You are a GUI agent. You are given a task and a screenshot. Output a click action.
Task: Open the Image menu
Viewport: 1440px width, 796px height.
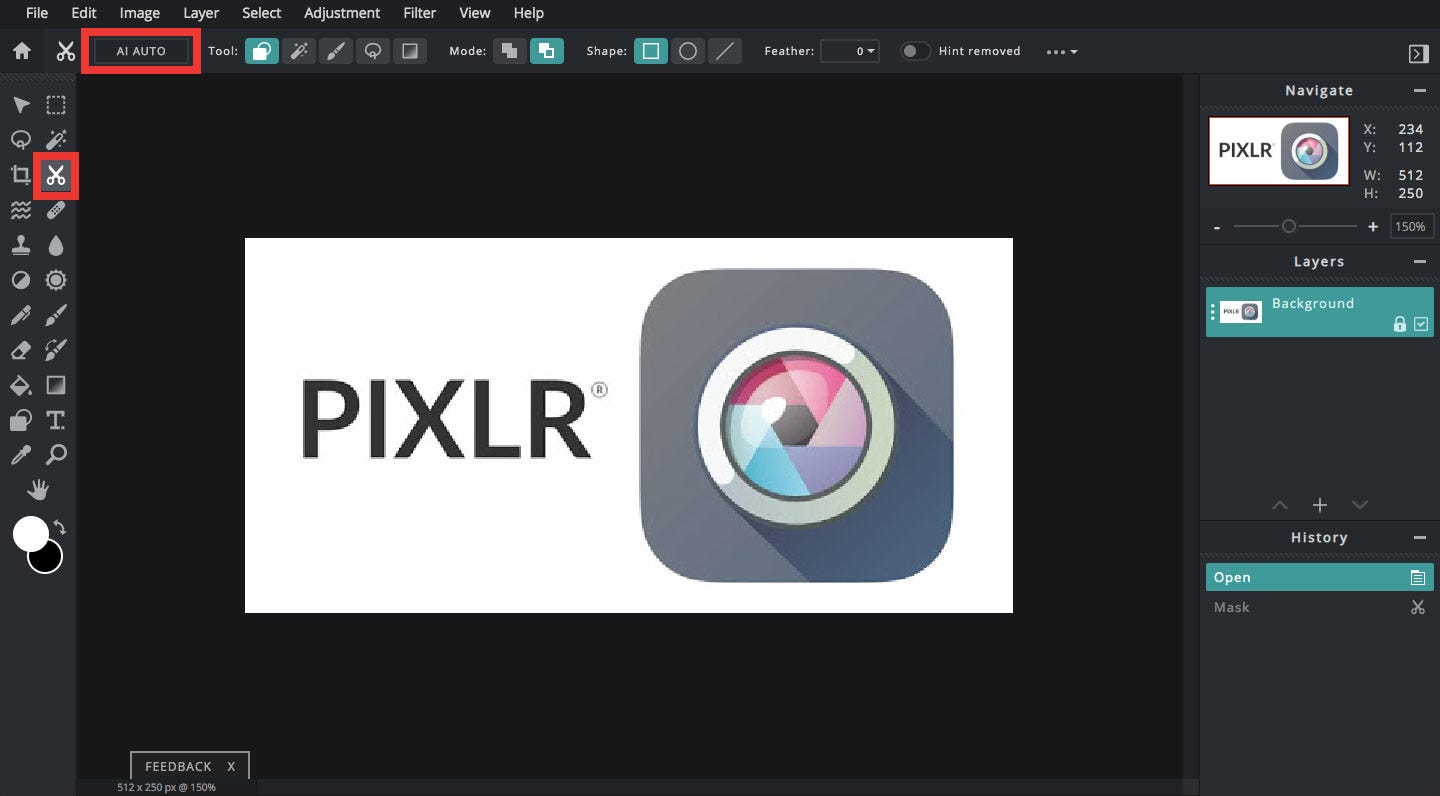[x=140, y=13]
